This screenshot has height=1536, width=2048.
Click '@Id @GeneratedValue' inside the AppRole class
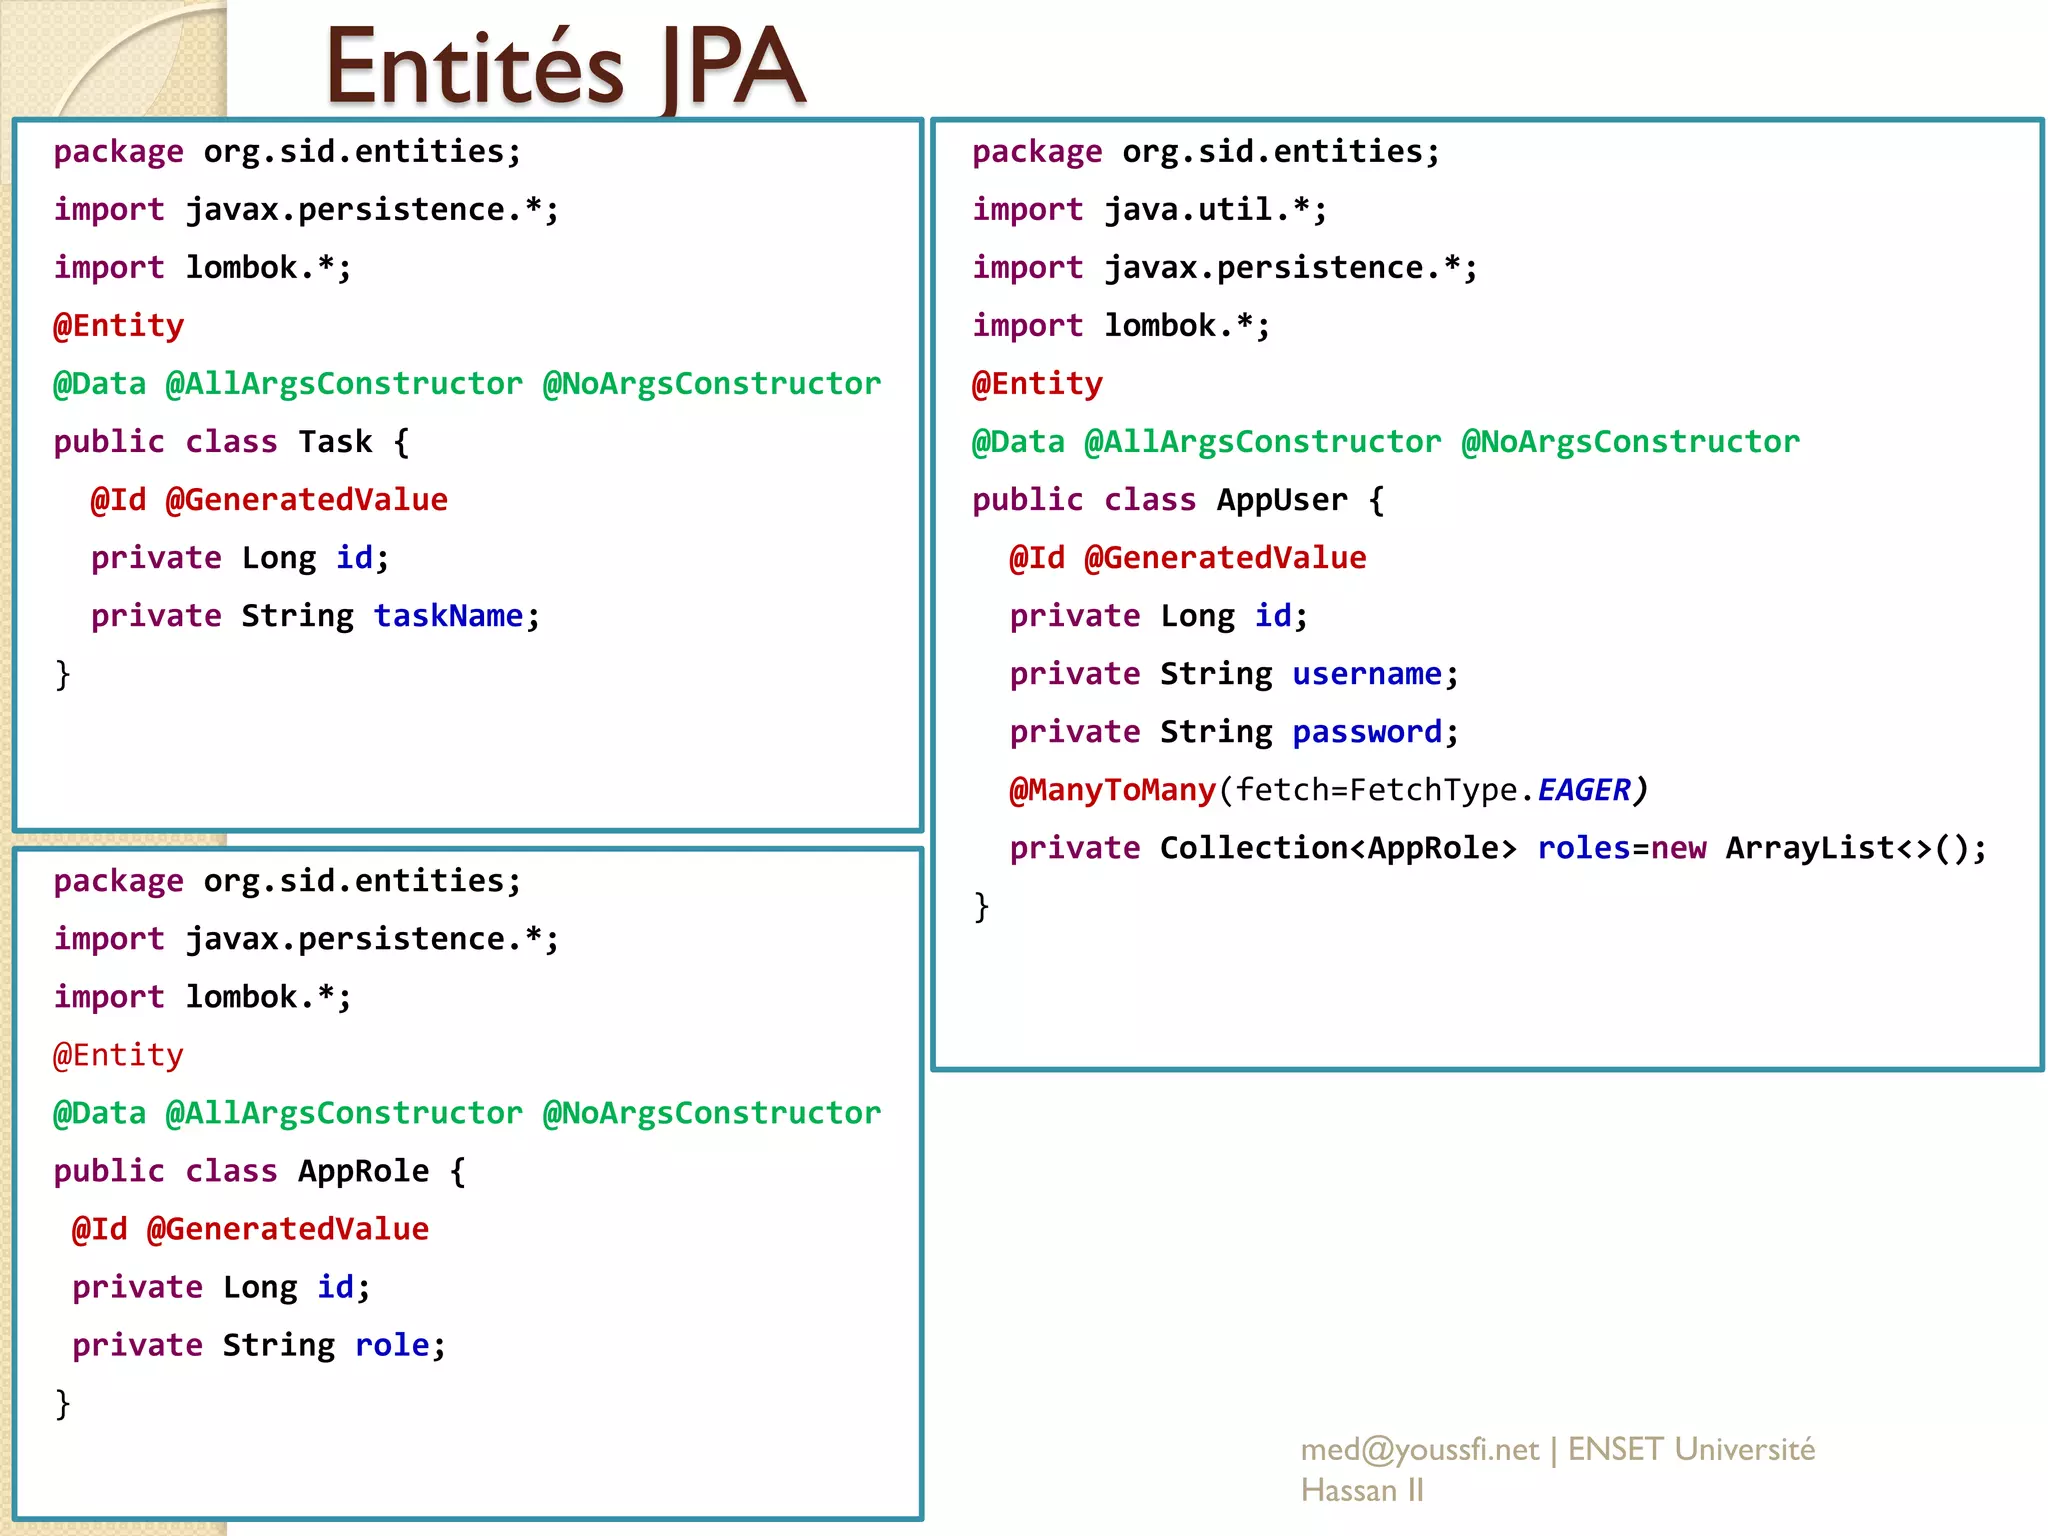pos(250,1229)
